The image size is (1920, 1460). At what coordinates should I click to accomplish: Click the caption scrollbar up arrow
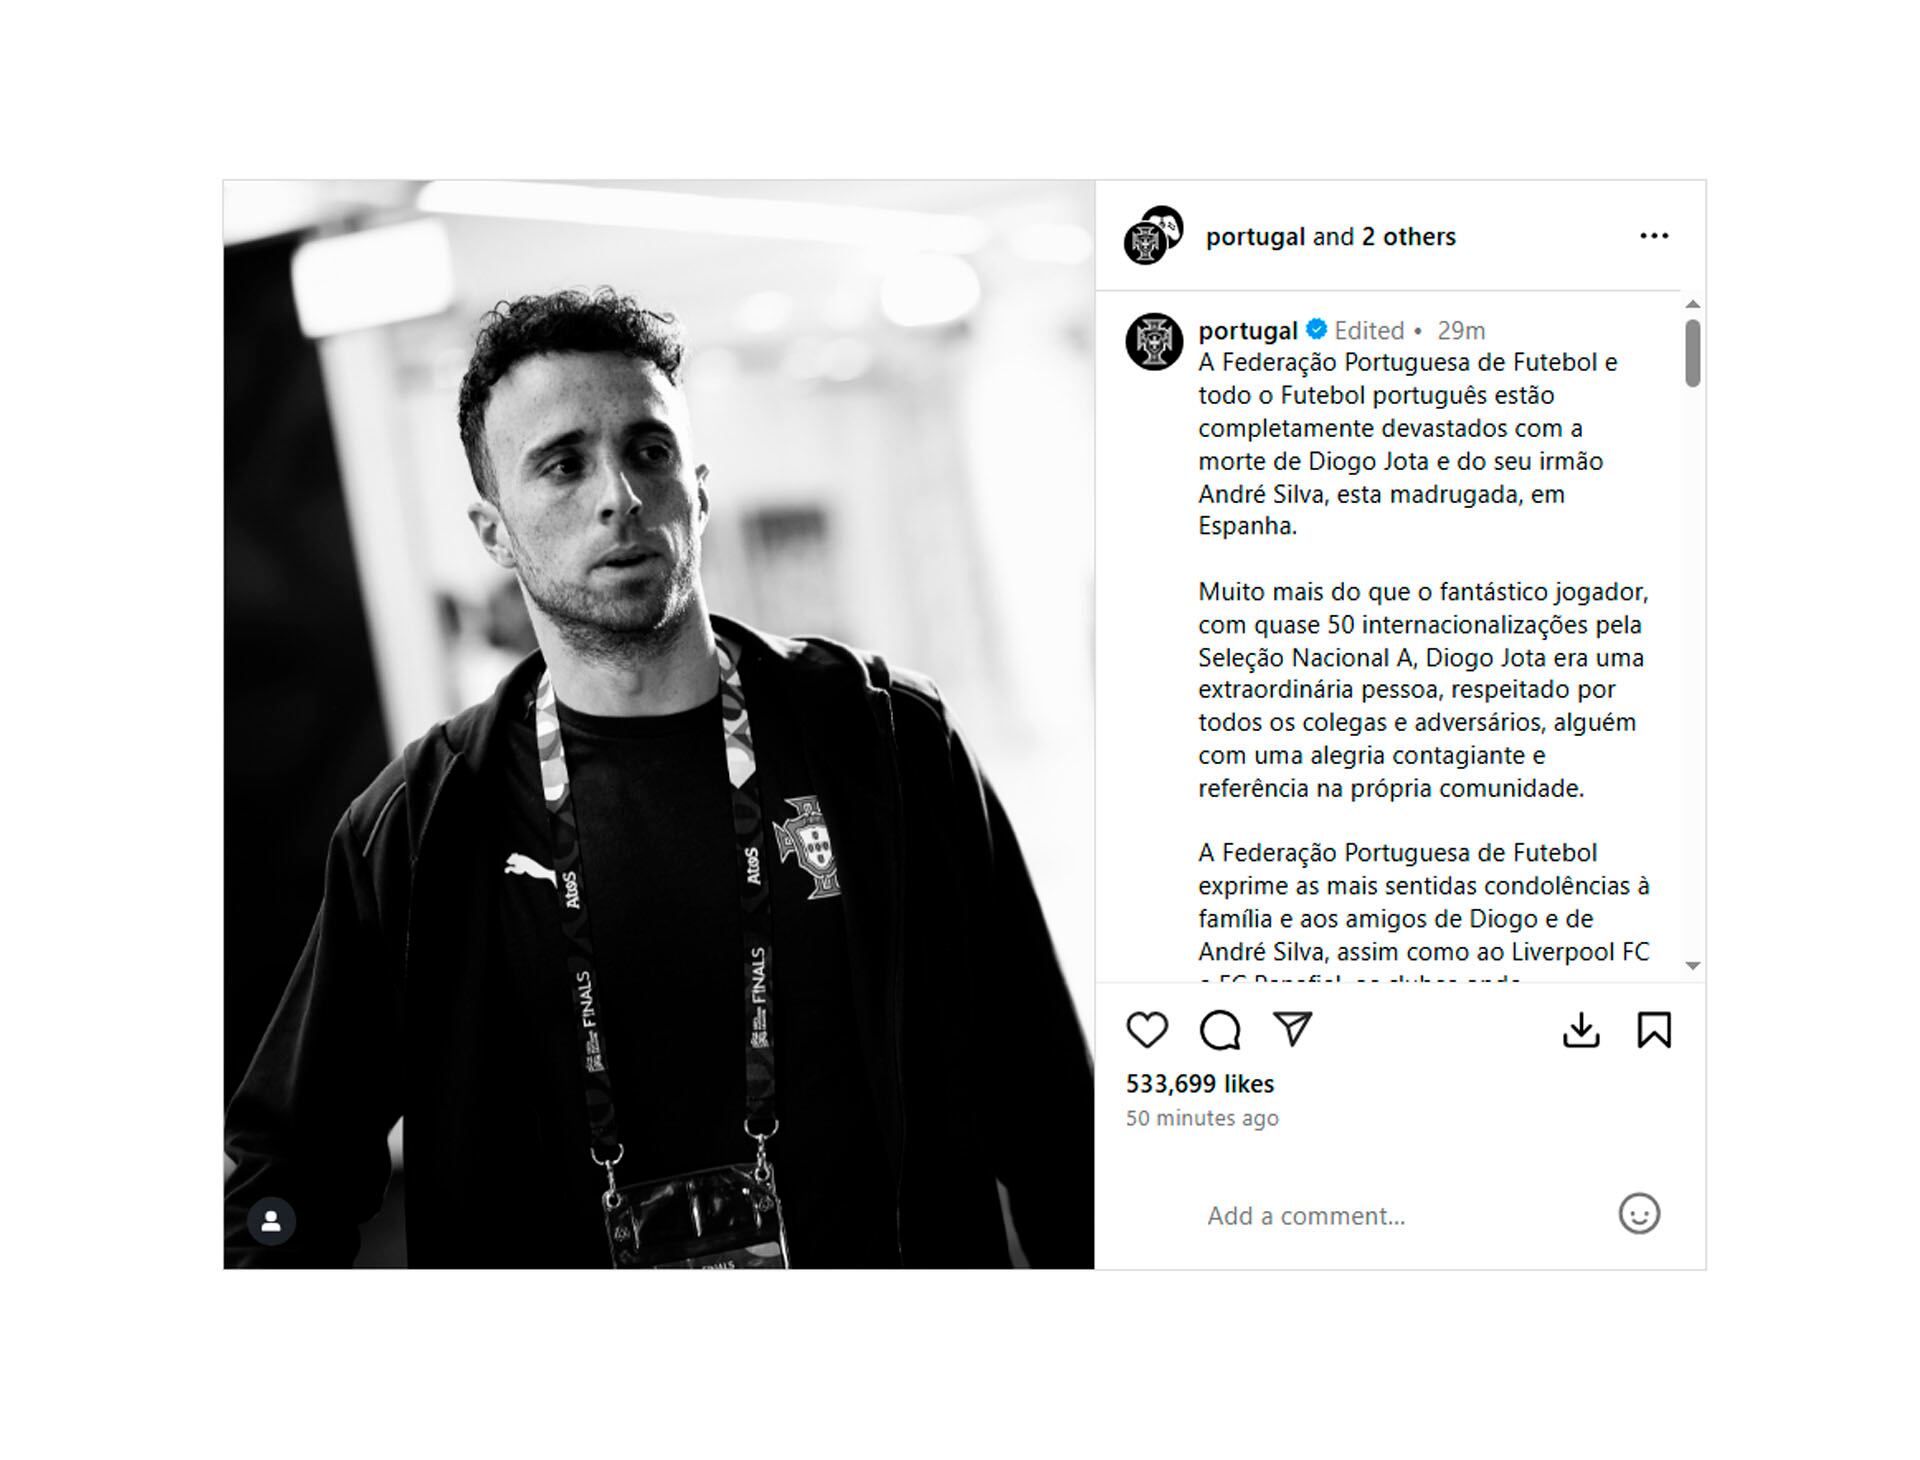point(1692,304)
